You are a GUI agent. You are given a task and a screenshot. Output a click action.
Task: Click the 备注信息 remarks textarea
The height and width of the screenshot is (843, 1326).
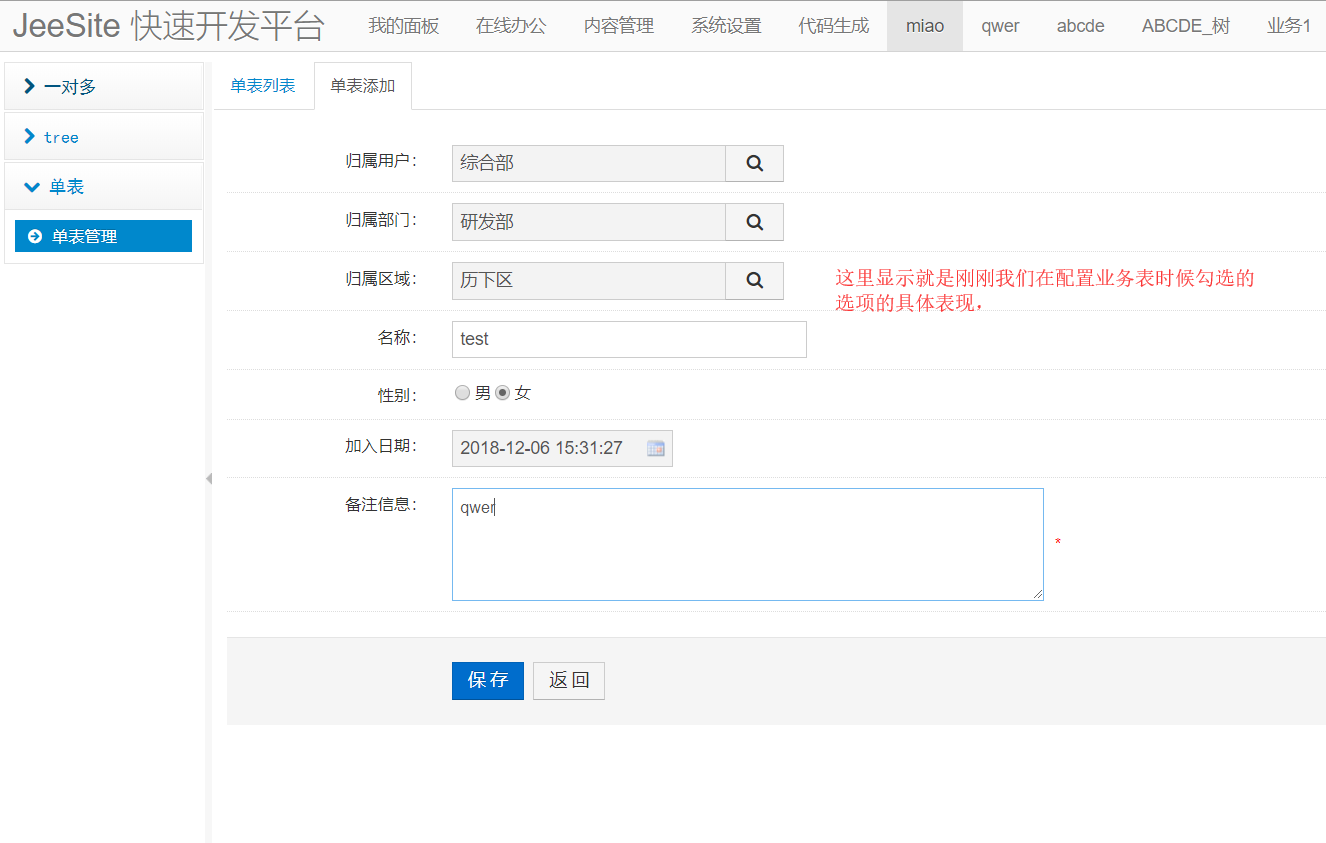(x=747, y=544)
